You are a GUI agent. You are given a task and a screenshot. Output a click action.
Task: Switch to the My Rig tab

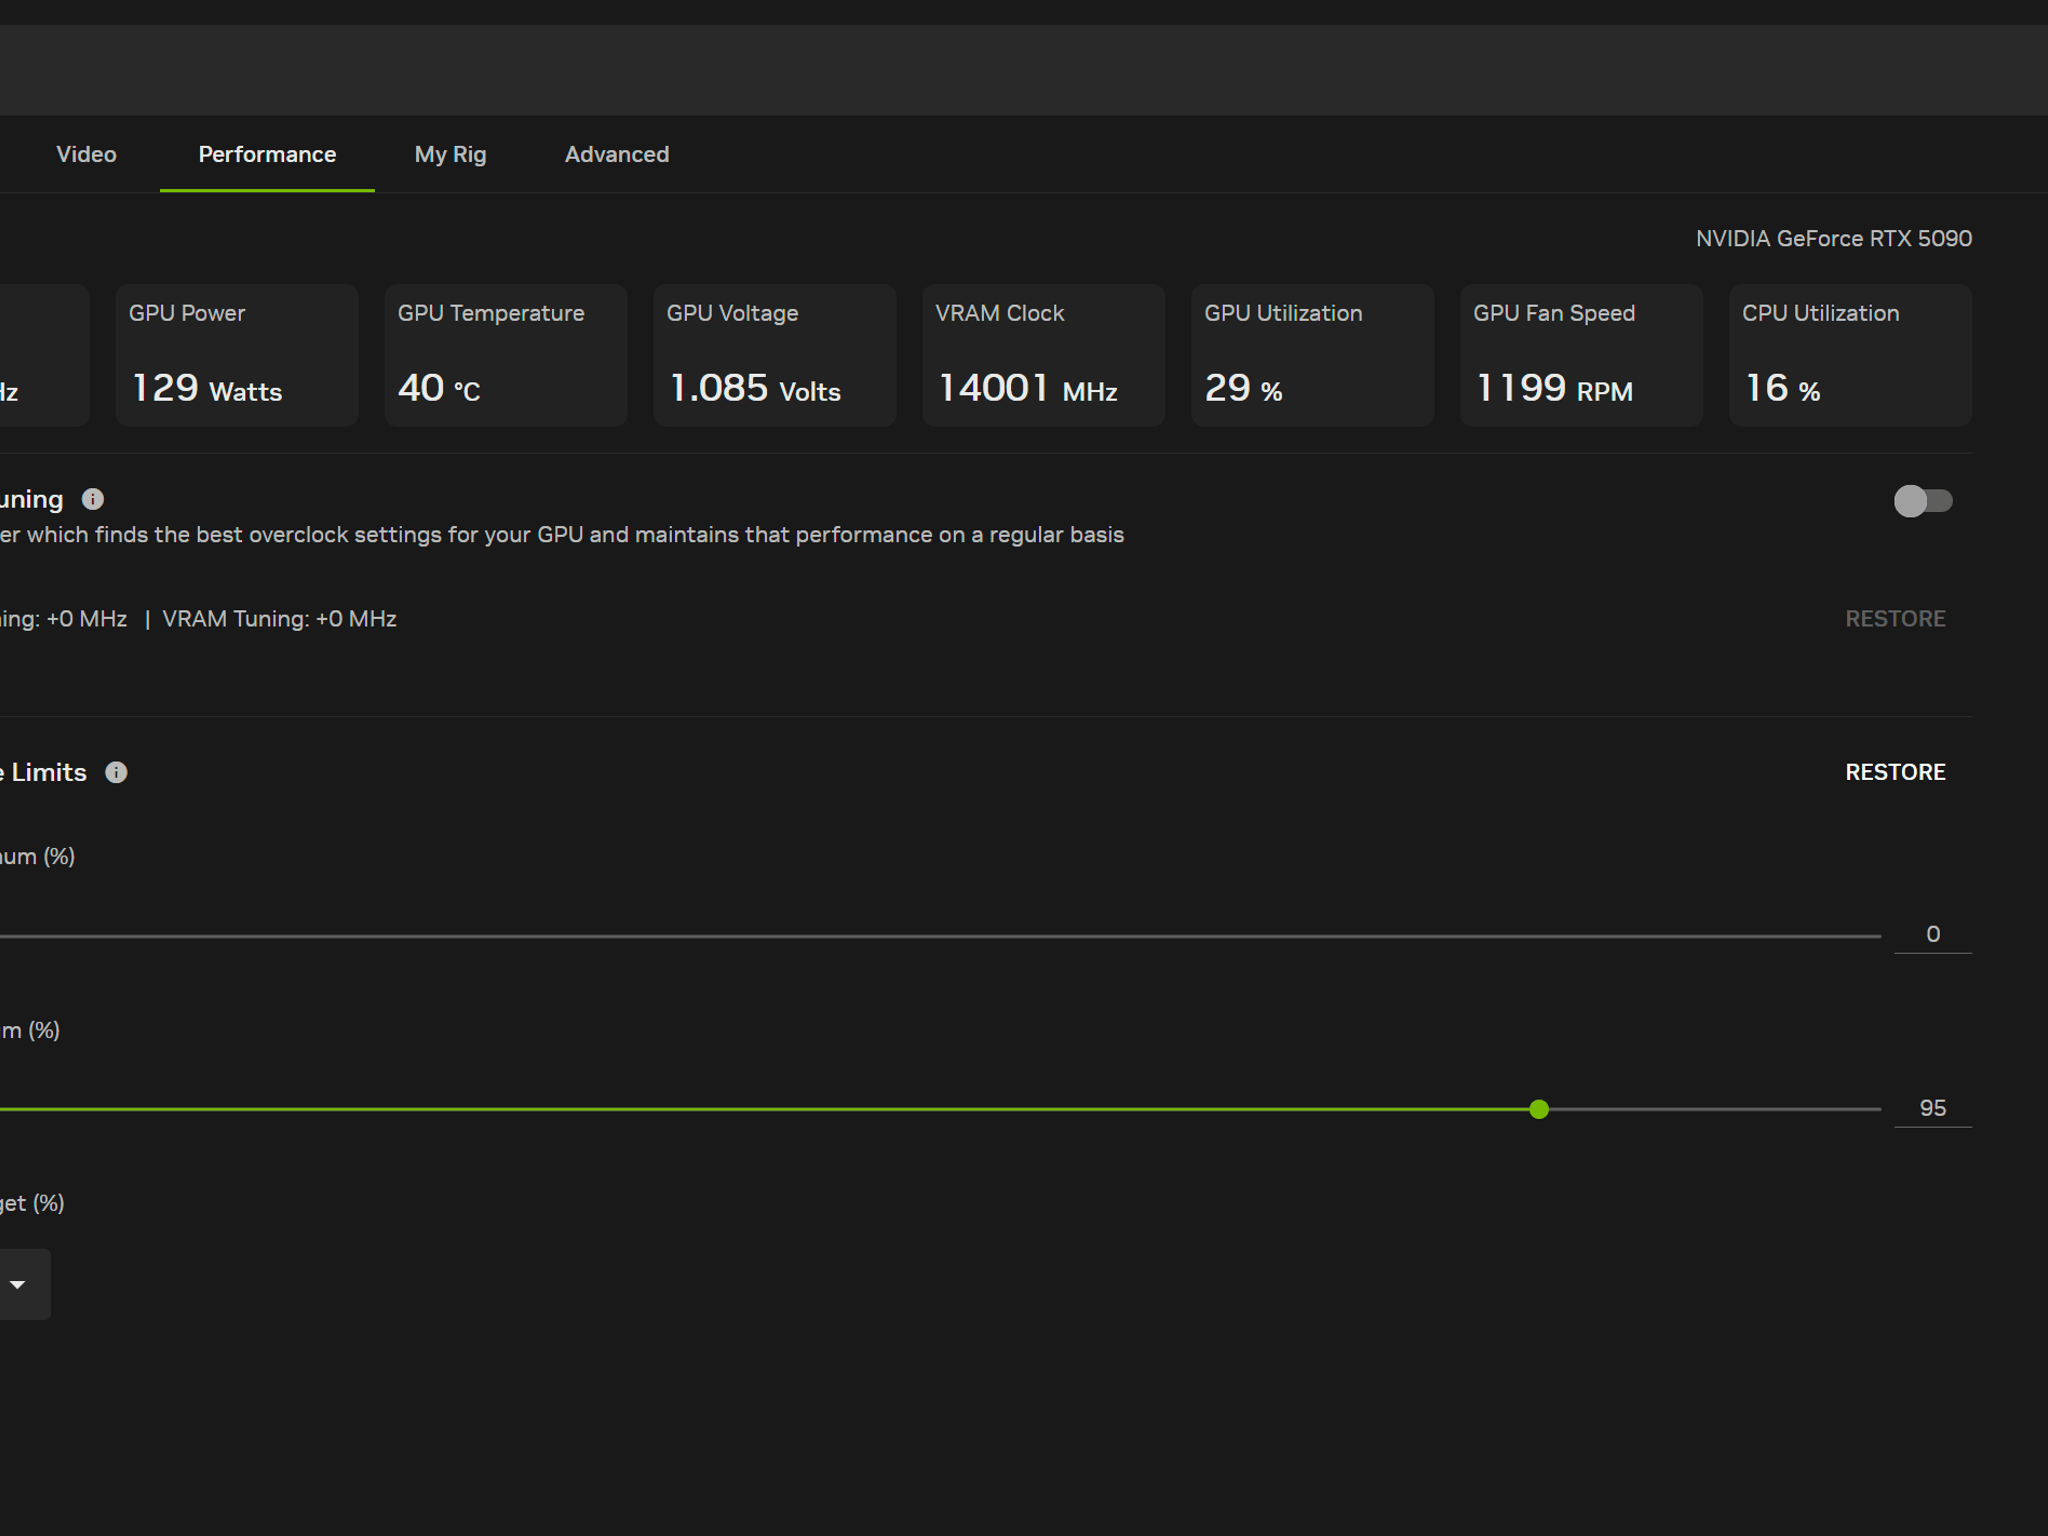click(450, 154)
